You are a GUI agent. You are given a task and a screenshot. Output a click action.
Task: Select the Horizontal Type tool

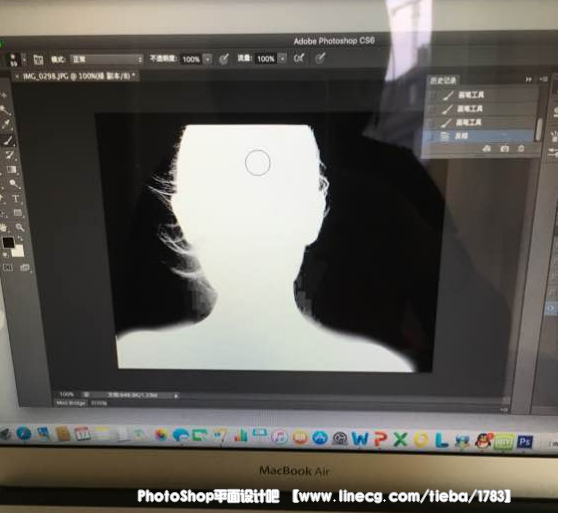coord(15,199)
